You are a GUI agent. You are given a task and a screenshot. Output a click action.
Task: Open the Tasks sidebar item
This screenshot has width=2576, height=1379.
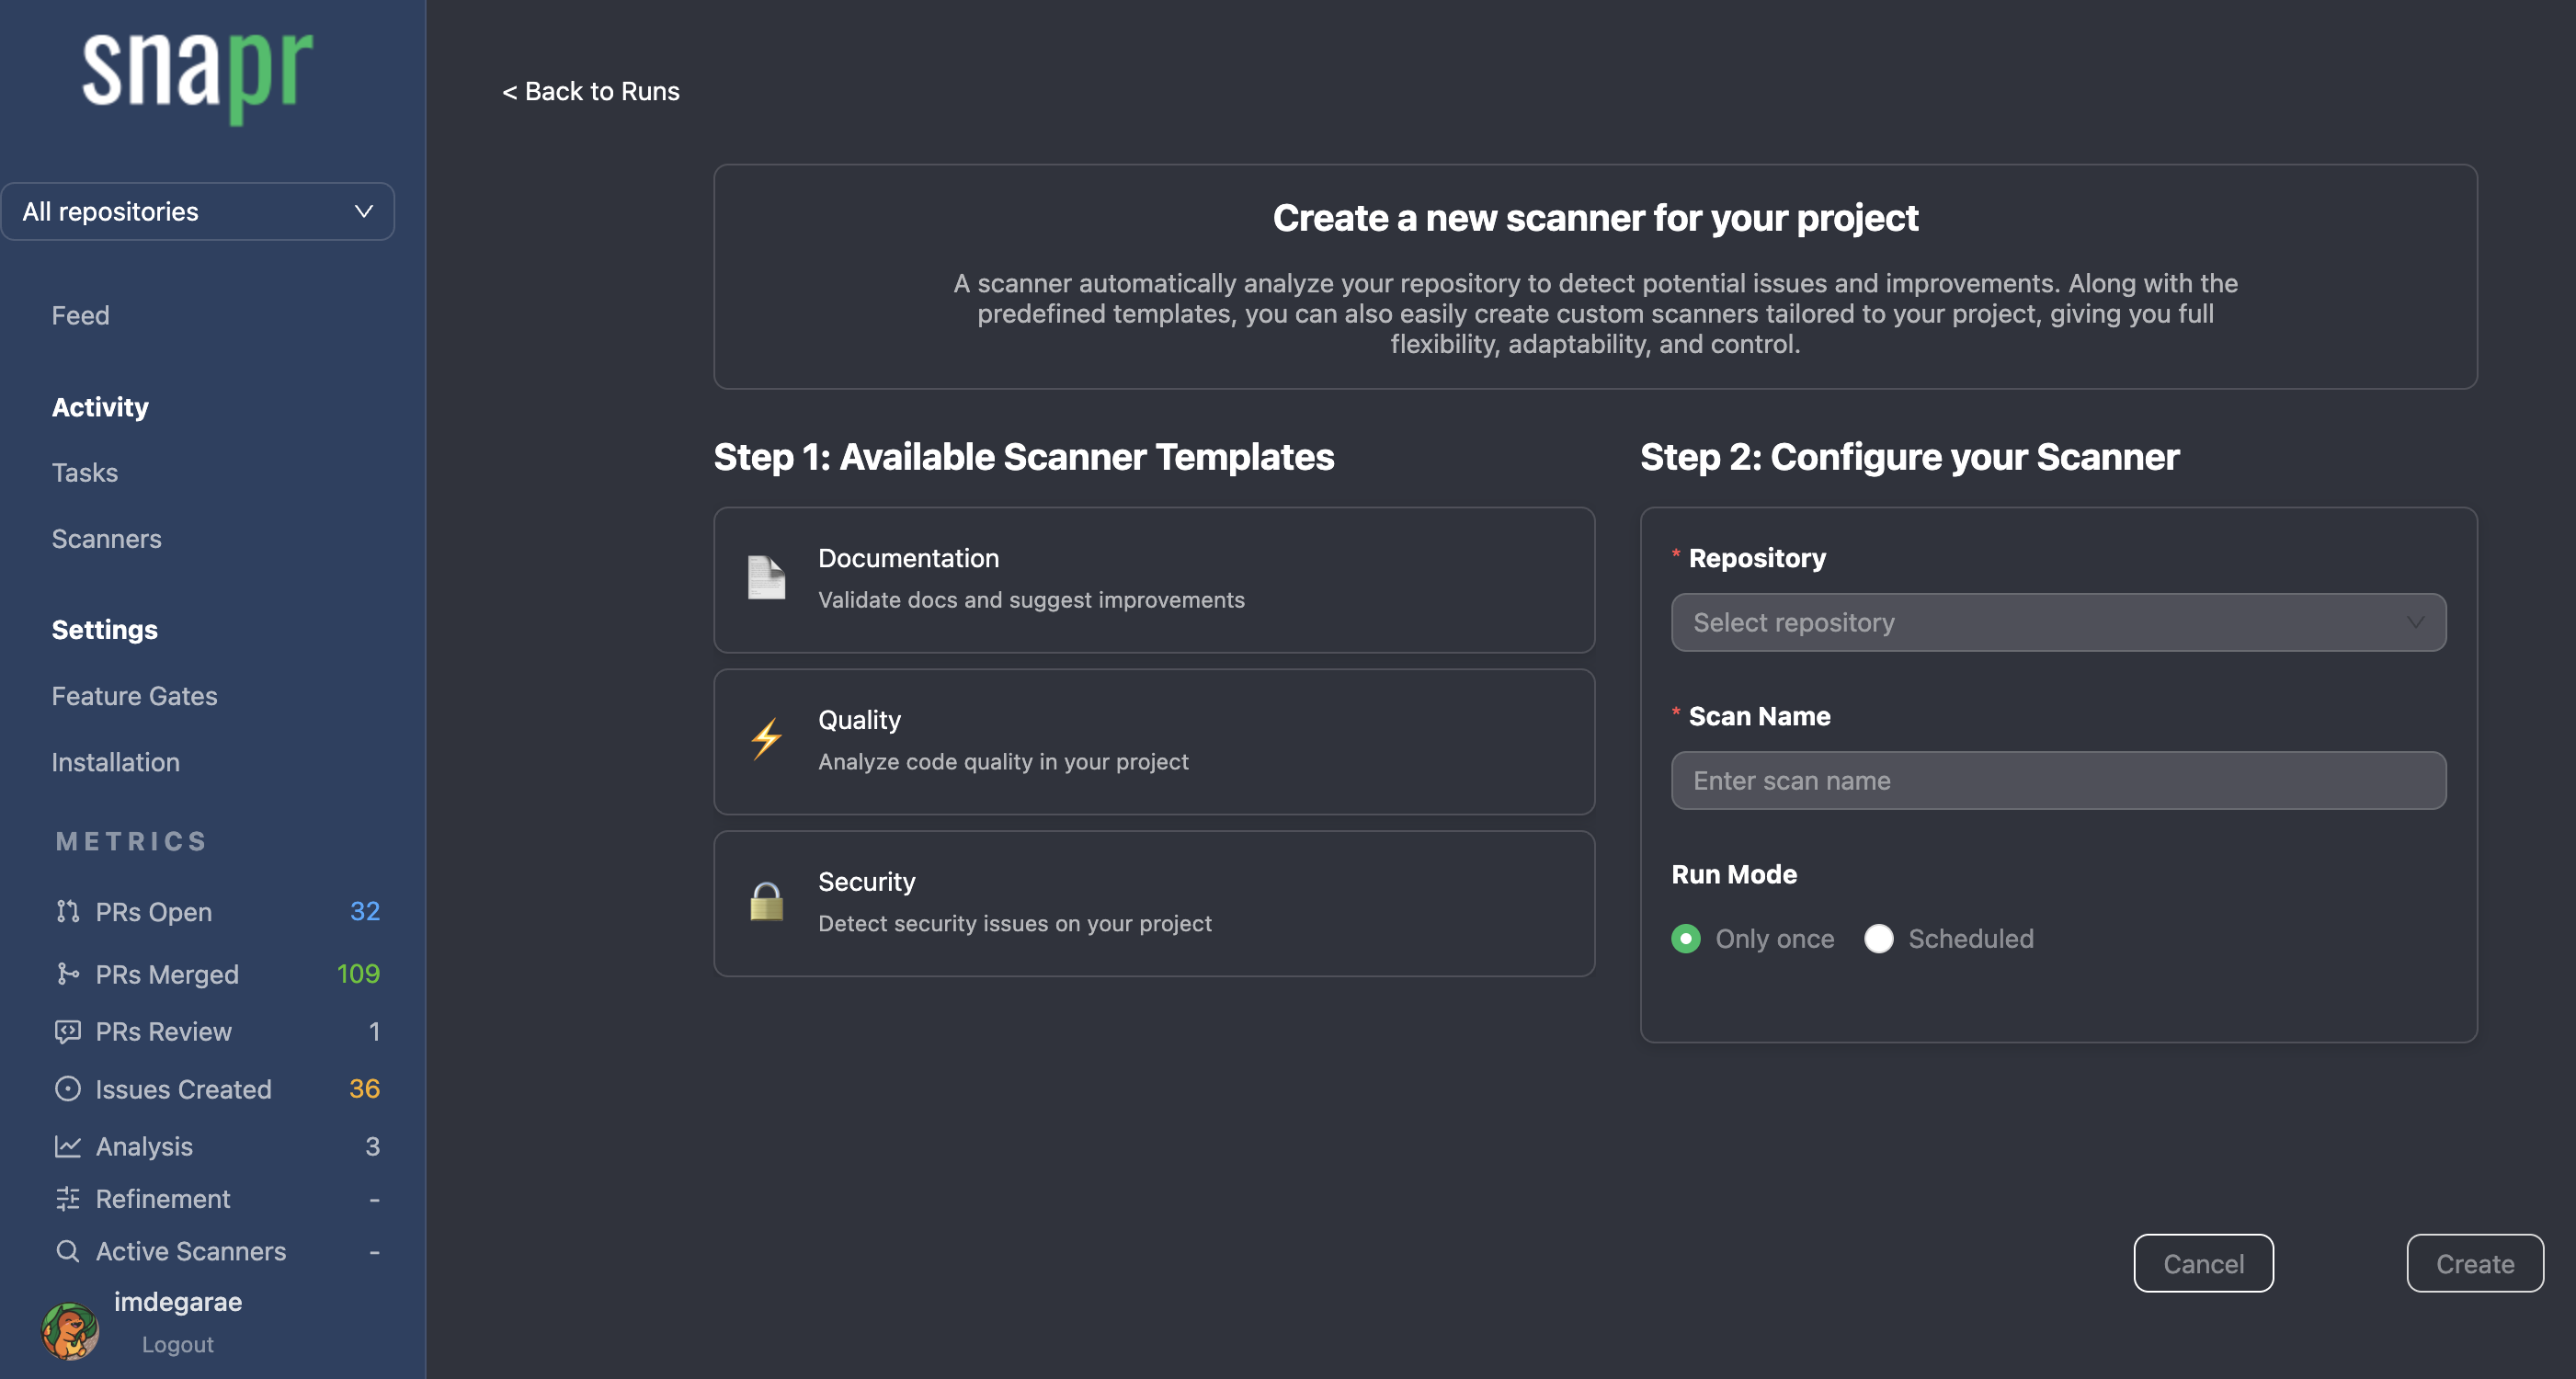tap(84, 472)
